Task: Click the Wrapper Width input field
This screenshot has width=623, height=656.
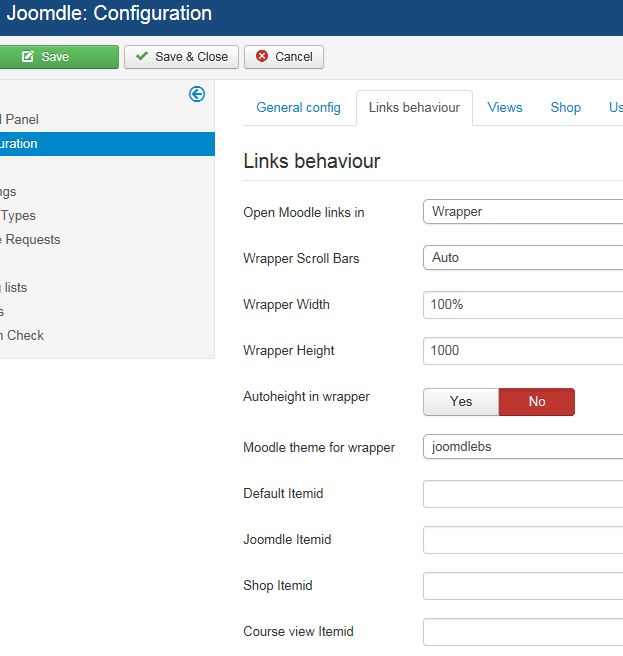Action: 522,305
